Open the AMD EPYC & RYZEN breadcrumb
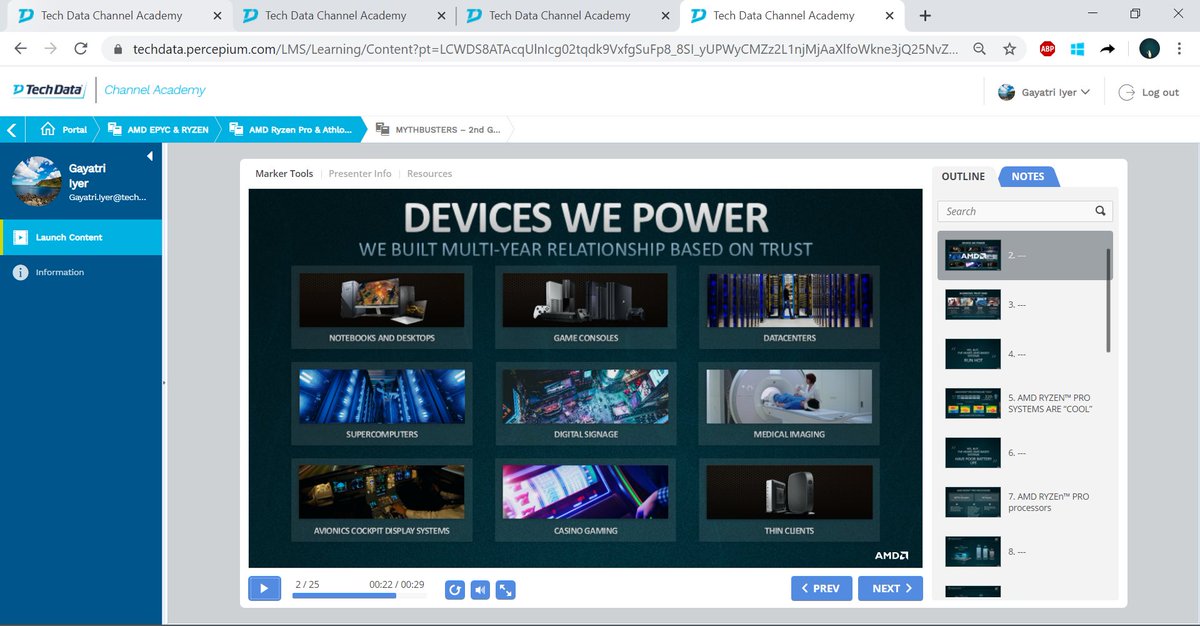The width and height of the screenshot is (1200, 626). click(158, 129)
